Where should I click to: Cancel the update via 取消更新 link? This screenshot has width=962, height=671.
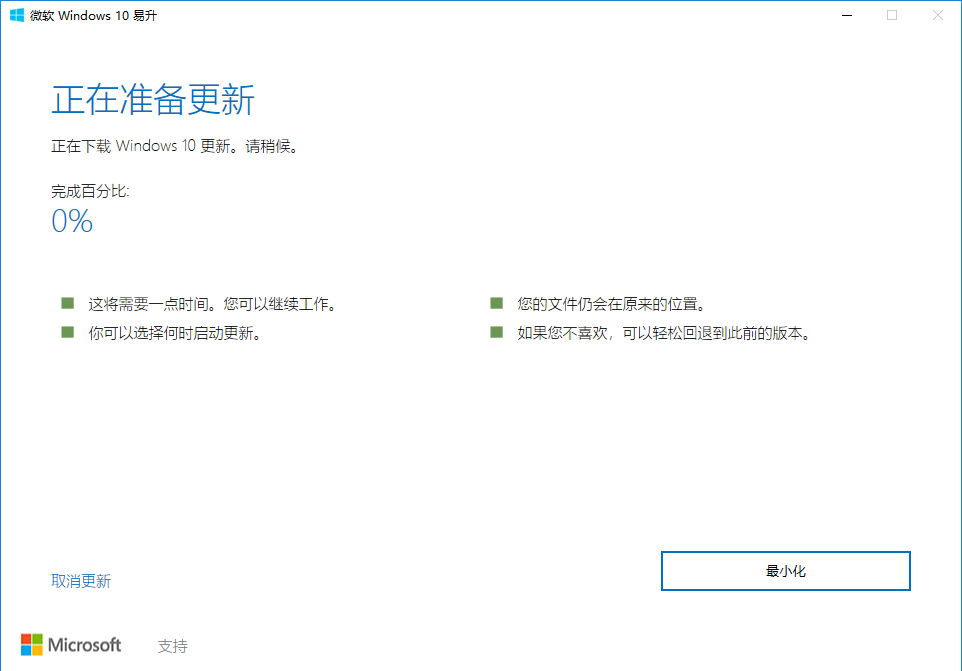pyautogui.click(x=81, y=581)
